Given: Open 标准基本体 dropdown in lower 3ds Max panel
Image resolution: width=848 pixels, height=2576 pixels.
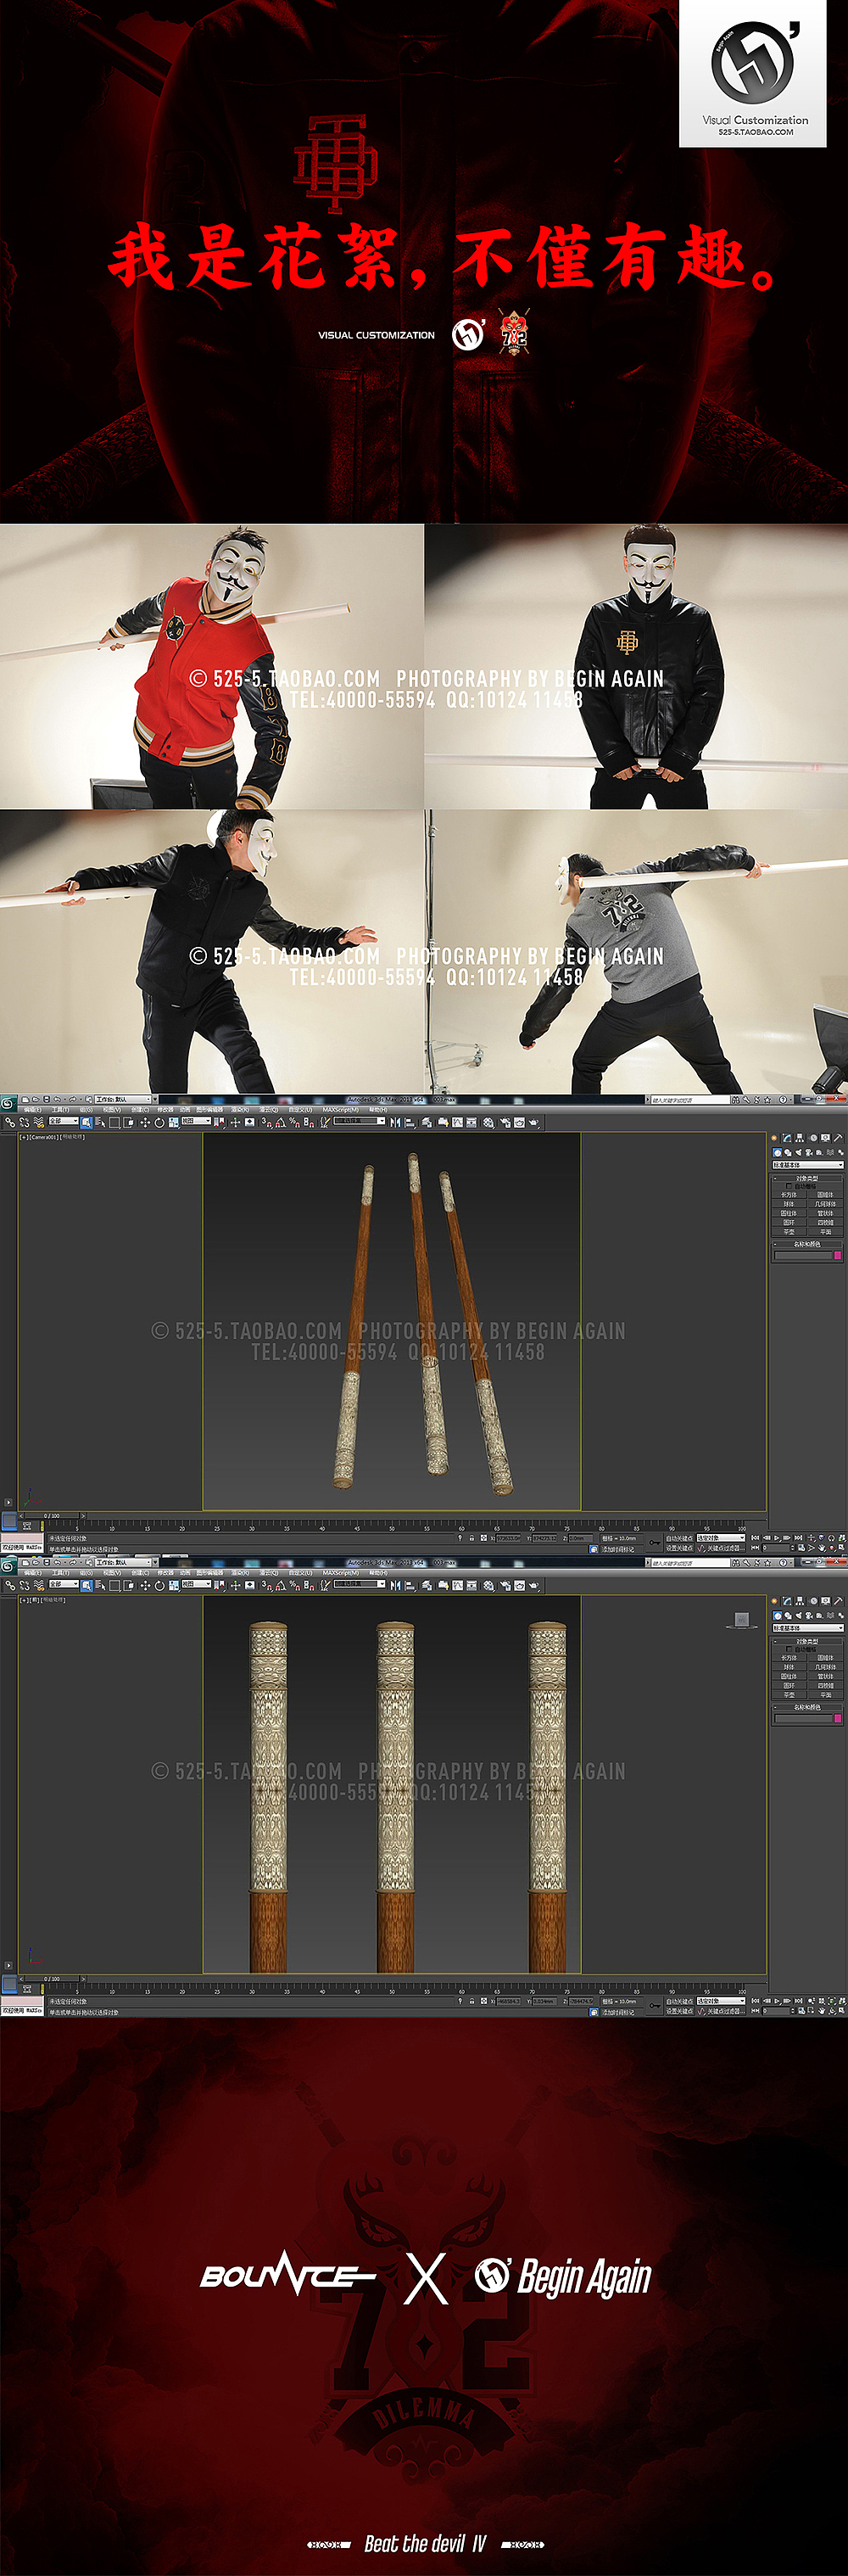Looking at the screenshot, I should pos(808,1628).
